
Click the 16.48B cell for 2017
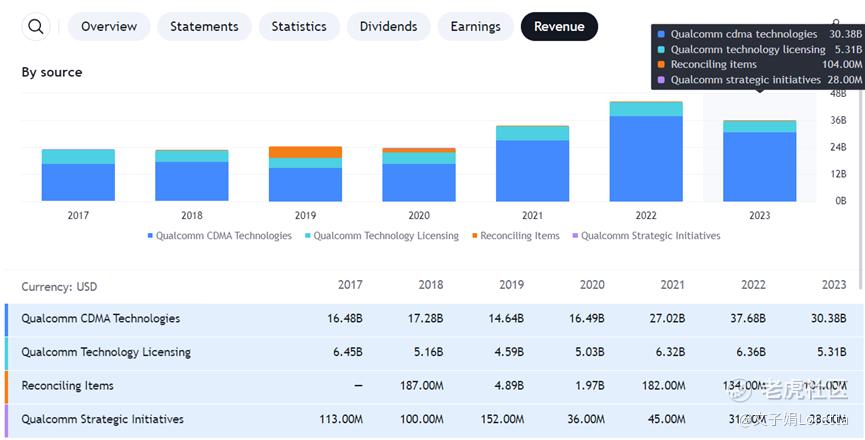(345, 318)
